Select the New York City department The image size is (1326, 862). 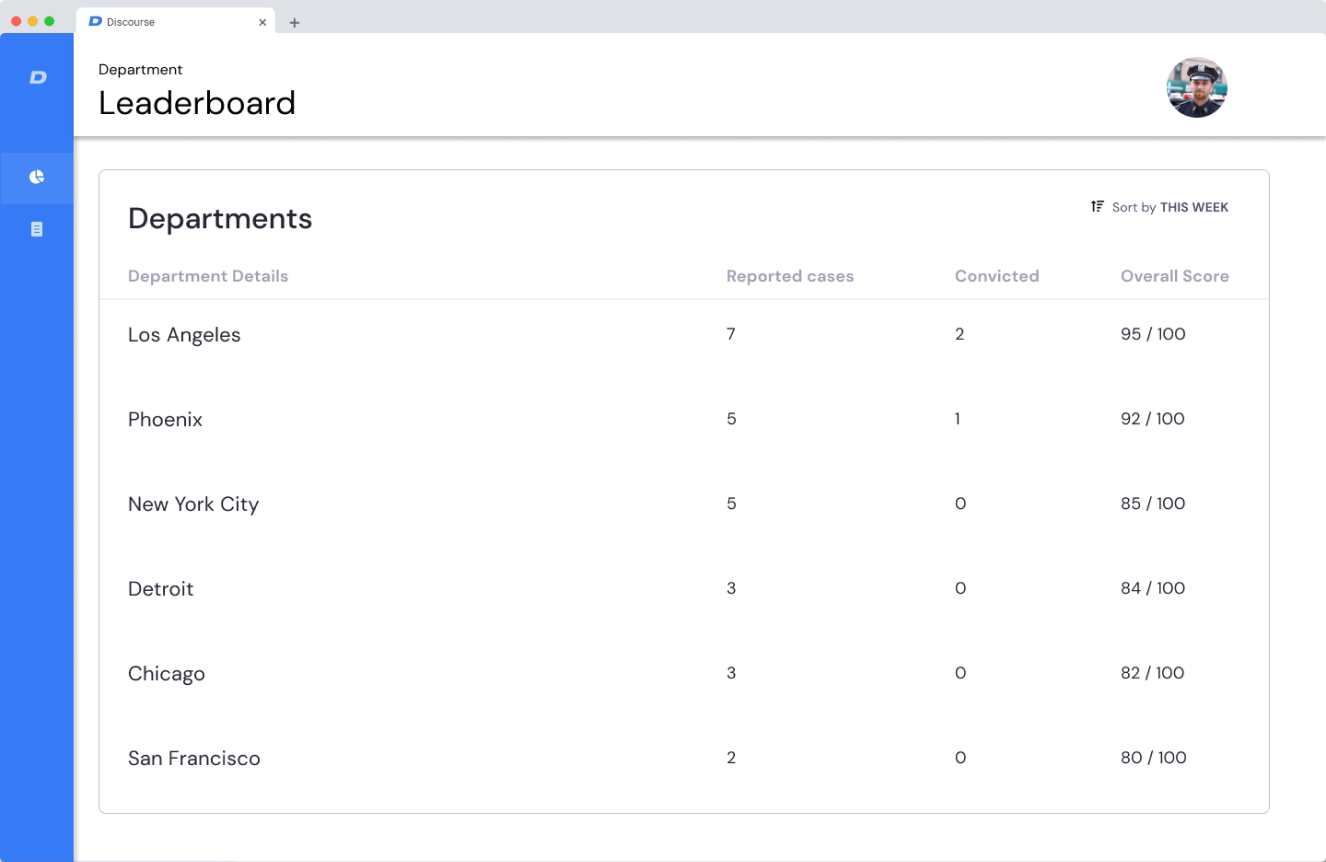click(x=193, y=504)
